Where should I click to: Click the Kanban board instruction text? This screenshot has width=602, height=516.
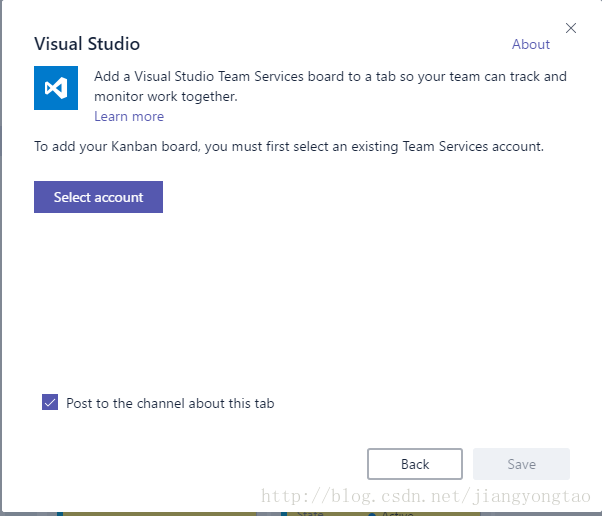tap(289, 146)
